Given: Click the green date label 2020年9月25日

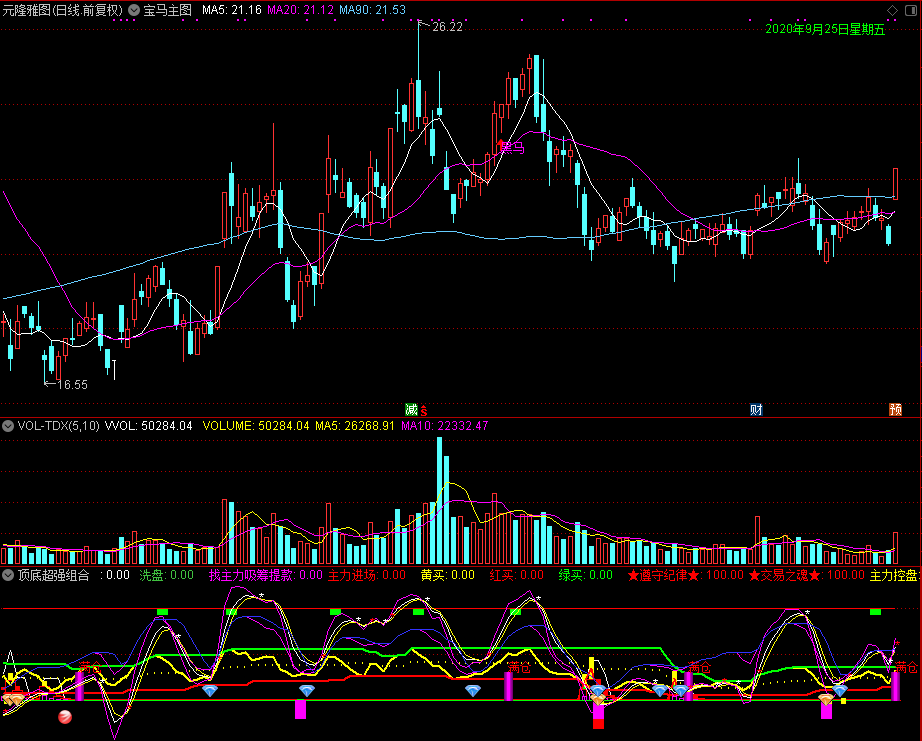Looking at the screenshot, I should click(x=825, y=29).
